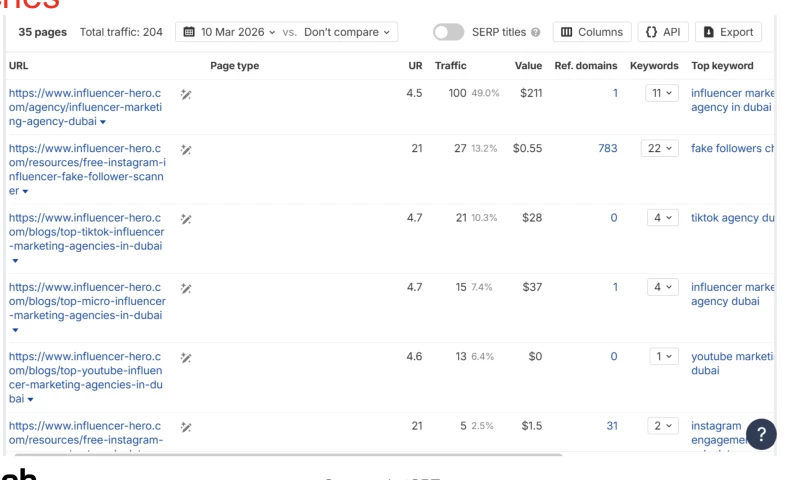
Task: Click the URL column header
Action: coord(18,66)
